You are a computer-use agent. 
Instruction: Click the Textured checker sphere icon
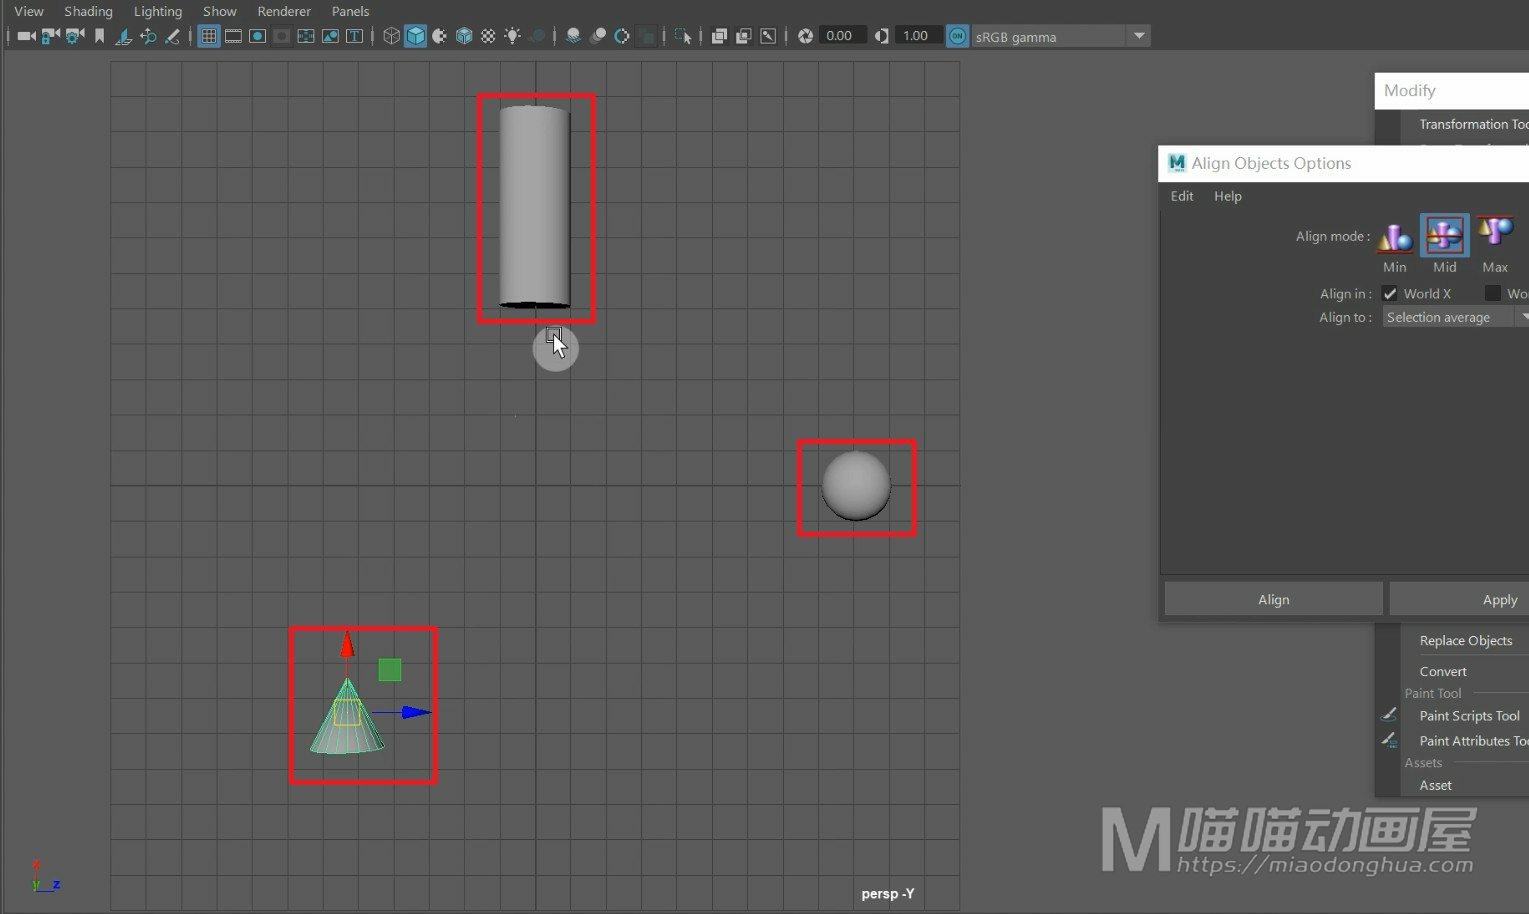[488, 36]
